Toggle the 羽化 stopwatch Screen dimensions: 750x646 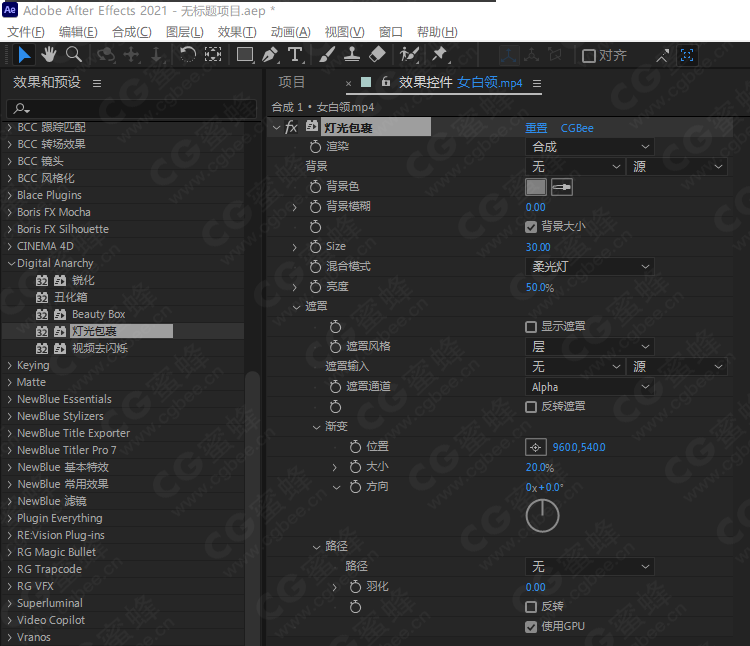(355, 587)
